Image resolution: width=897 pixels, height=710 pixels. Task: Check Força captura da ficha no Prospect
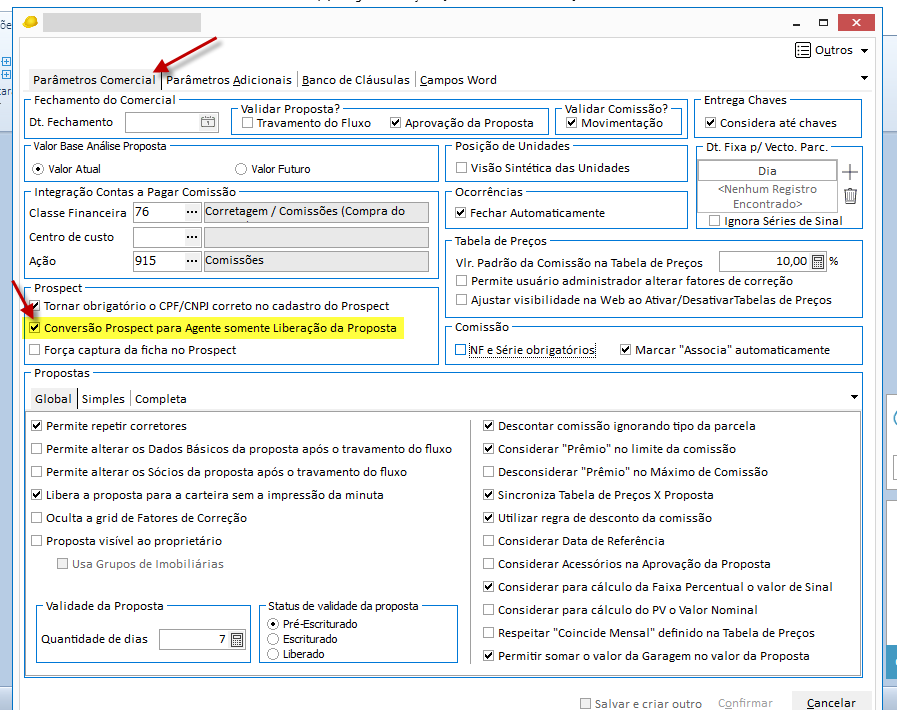coord(36,350)
